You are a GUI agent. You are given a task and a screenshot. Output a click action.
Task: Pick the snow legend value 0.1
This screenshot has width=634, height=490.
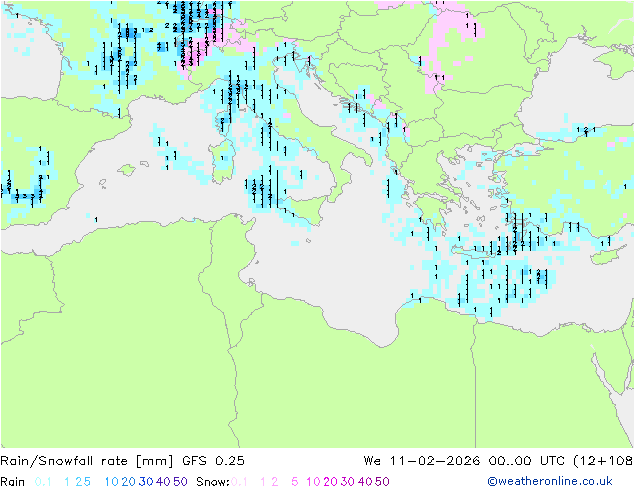click(x=239, y=482)
